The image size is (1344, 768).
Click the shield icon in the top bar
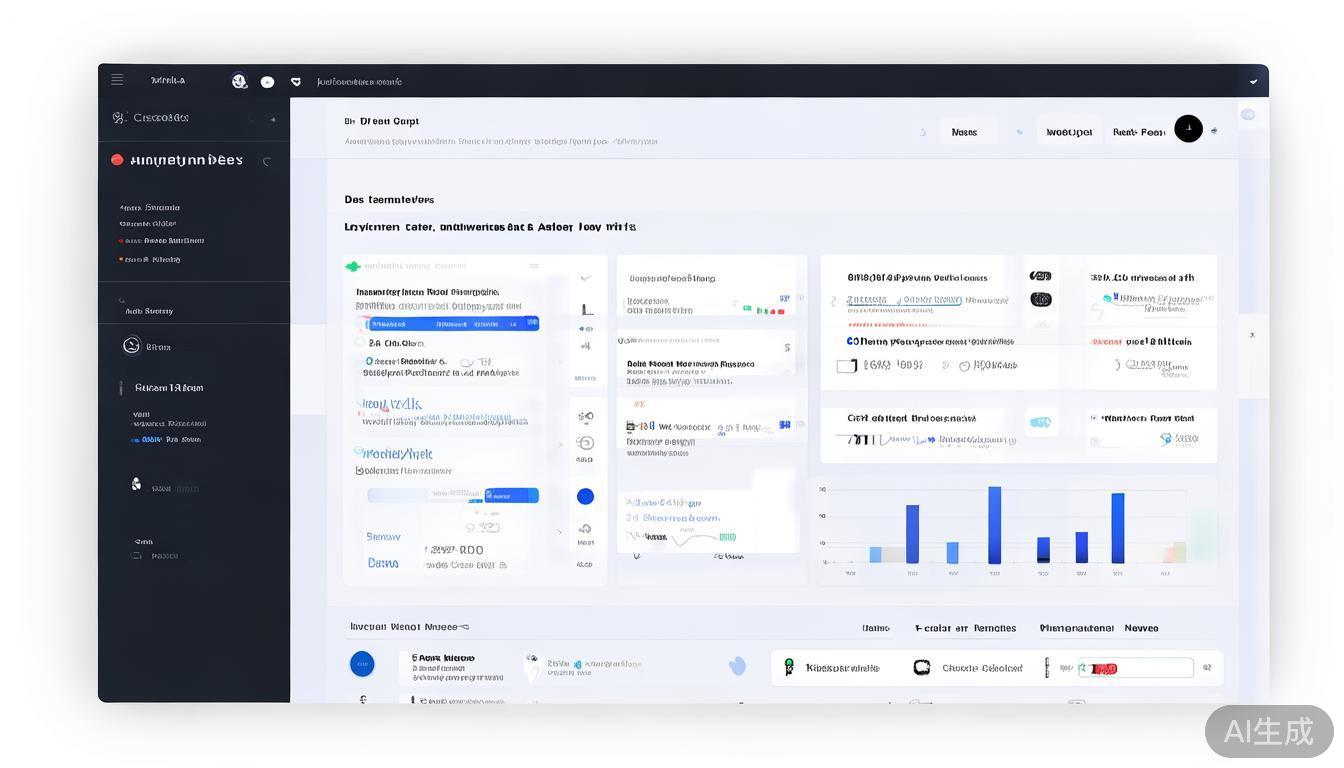pos(295,82)
